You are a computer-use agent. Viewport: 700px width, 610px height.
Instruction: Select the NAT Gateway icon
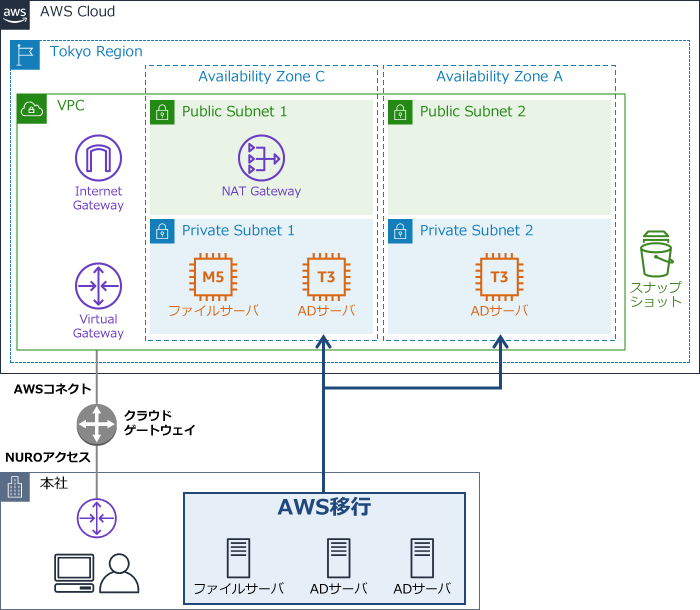pos(261,158)
